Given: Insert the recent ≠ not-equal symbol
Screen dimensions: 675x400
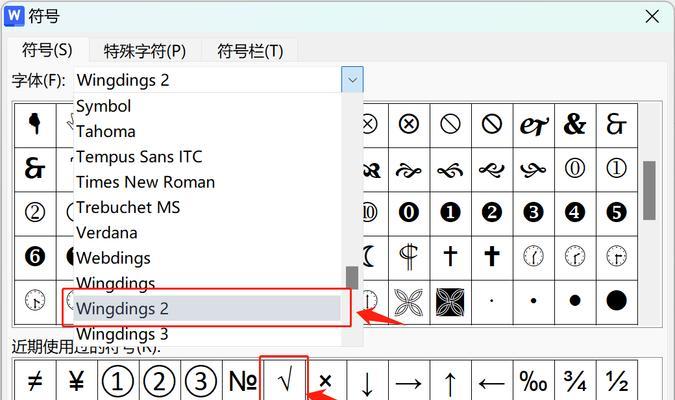Looking at the screenshot, I should click(x=35, y=381).
